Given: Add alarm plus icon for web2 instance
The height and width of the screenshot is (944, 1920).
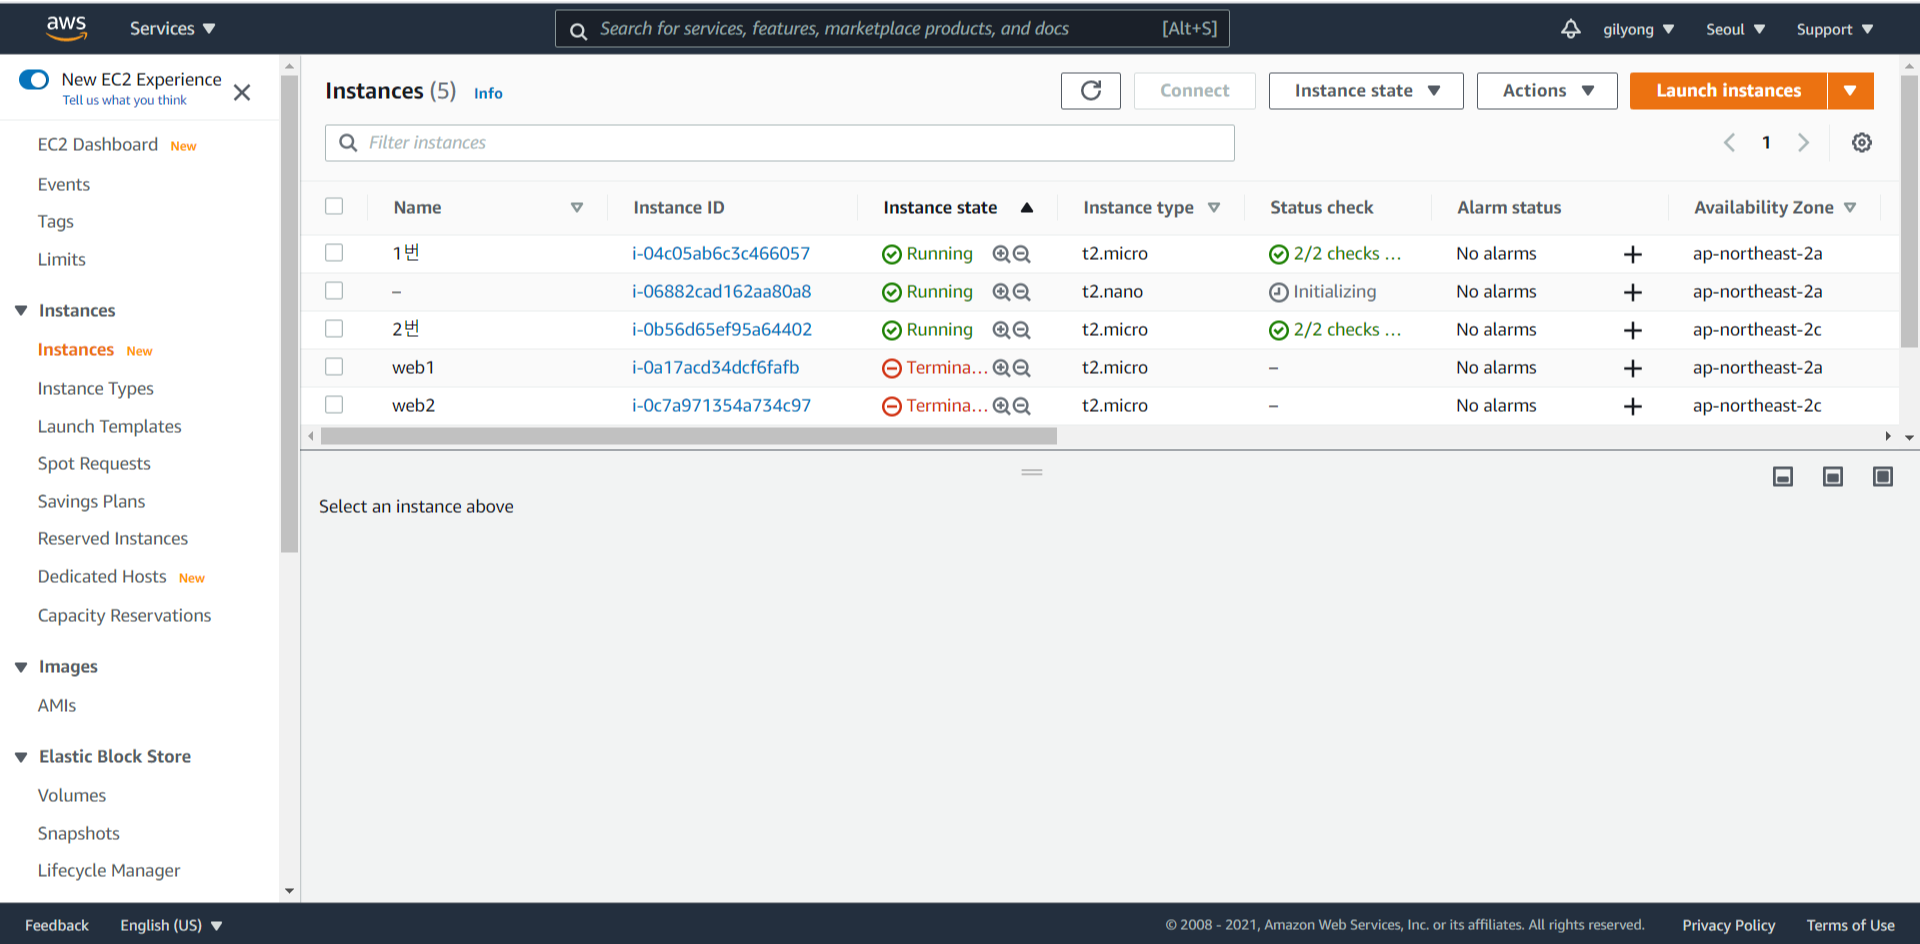Looking at the screenshot, I should [x=1633, y=406].
